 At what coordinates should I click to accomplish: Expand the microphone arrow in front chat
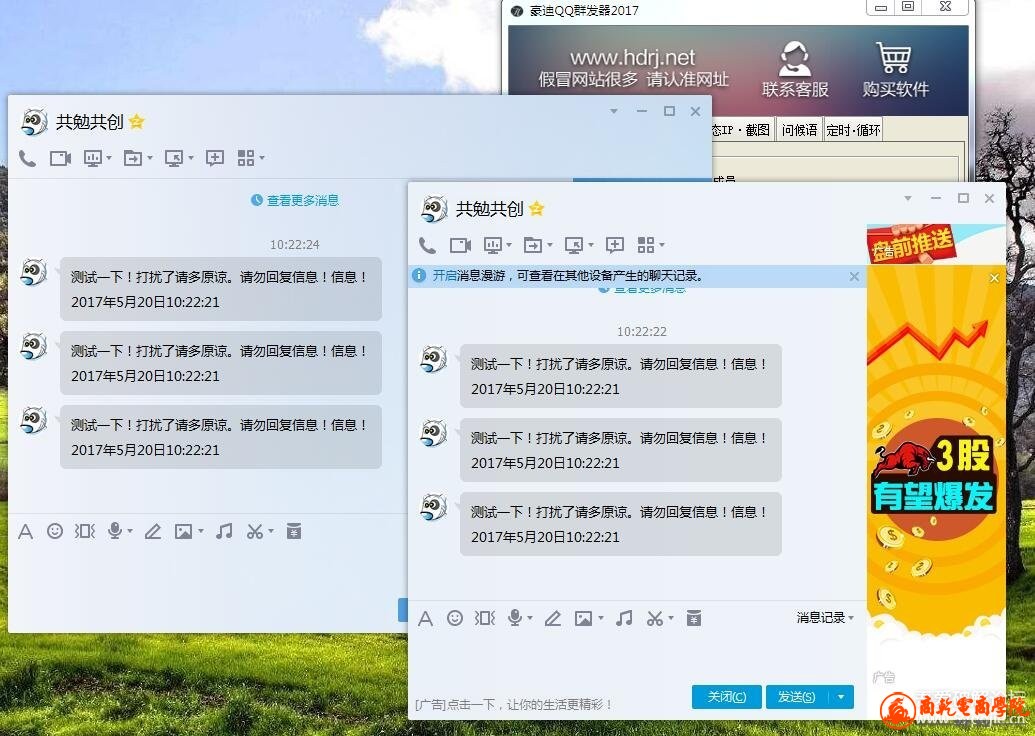[530, 619]
